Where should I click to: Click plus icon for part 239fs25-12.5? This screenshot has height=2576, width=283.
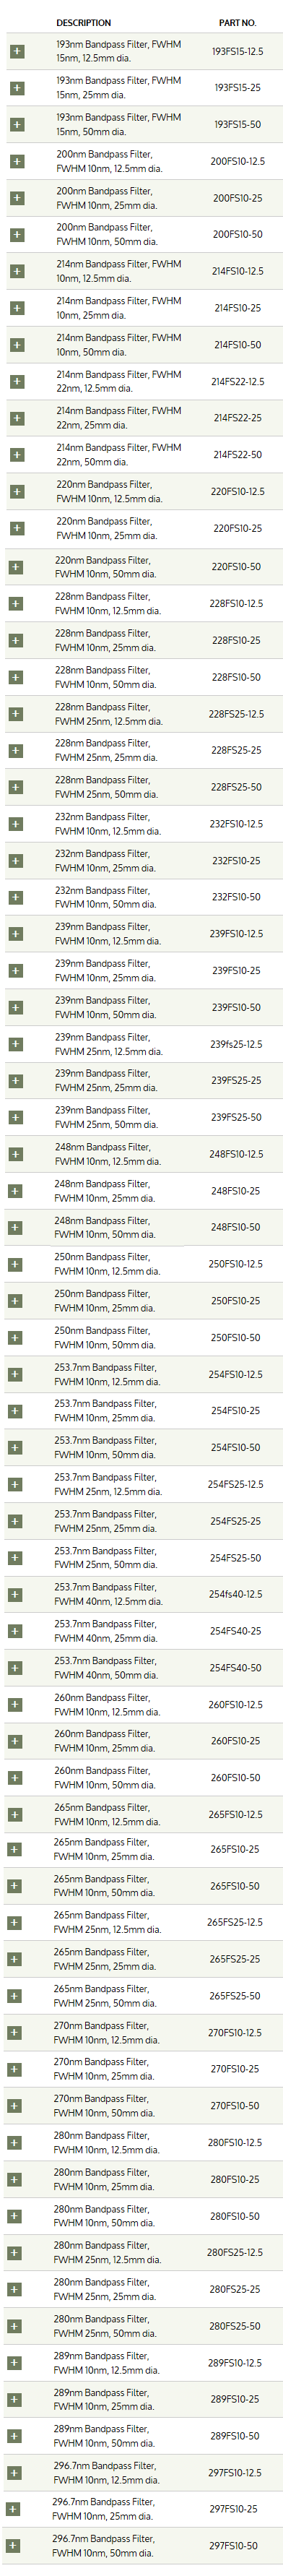tap(15, 1044)
